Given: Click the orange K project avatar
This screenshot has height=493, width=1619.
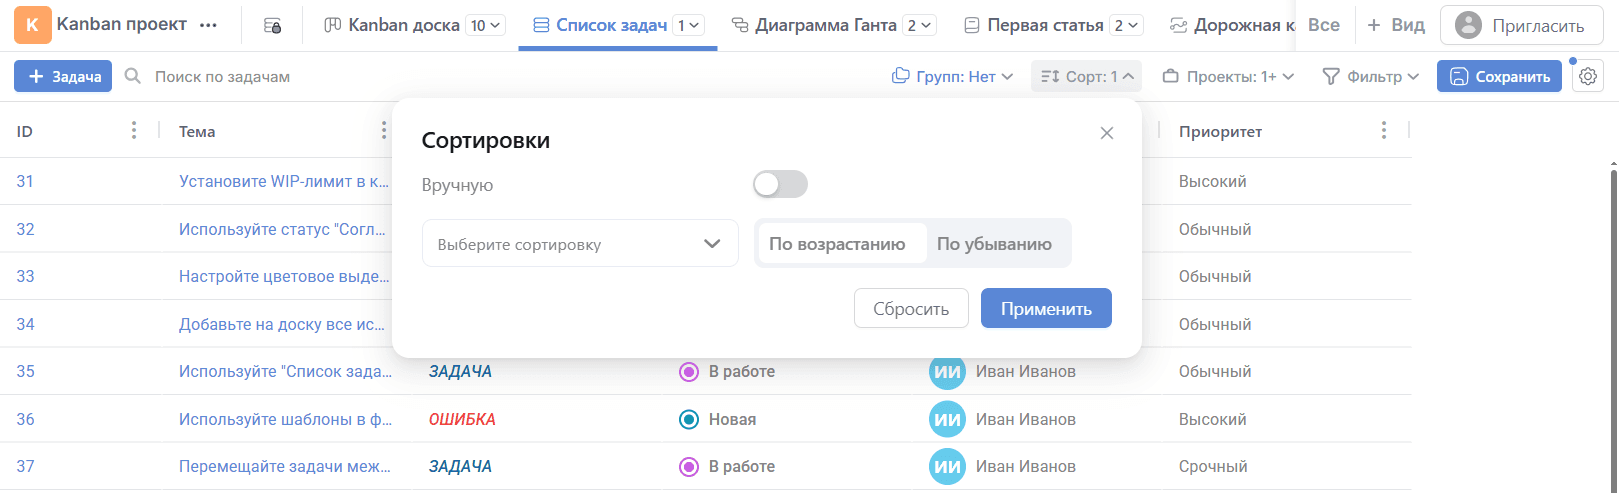Looking at the screenshot, I should click(32, 25).
